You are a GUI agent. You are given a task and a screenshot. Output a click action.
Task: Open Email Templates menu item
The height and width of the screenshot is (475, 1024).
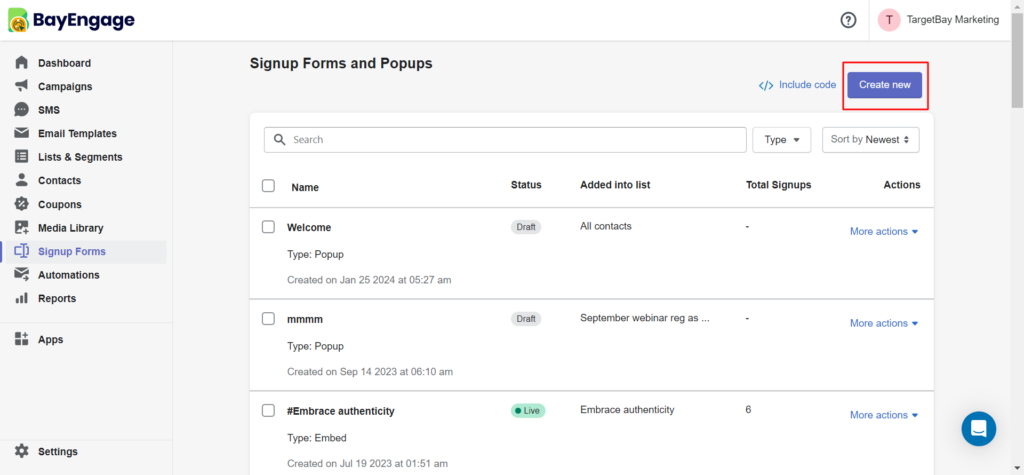coord(77,134)
